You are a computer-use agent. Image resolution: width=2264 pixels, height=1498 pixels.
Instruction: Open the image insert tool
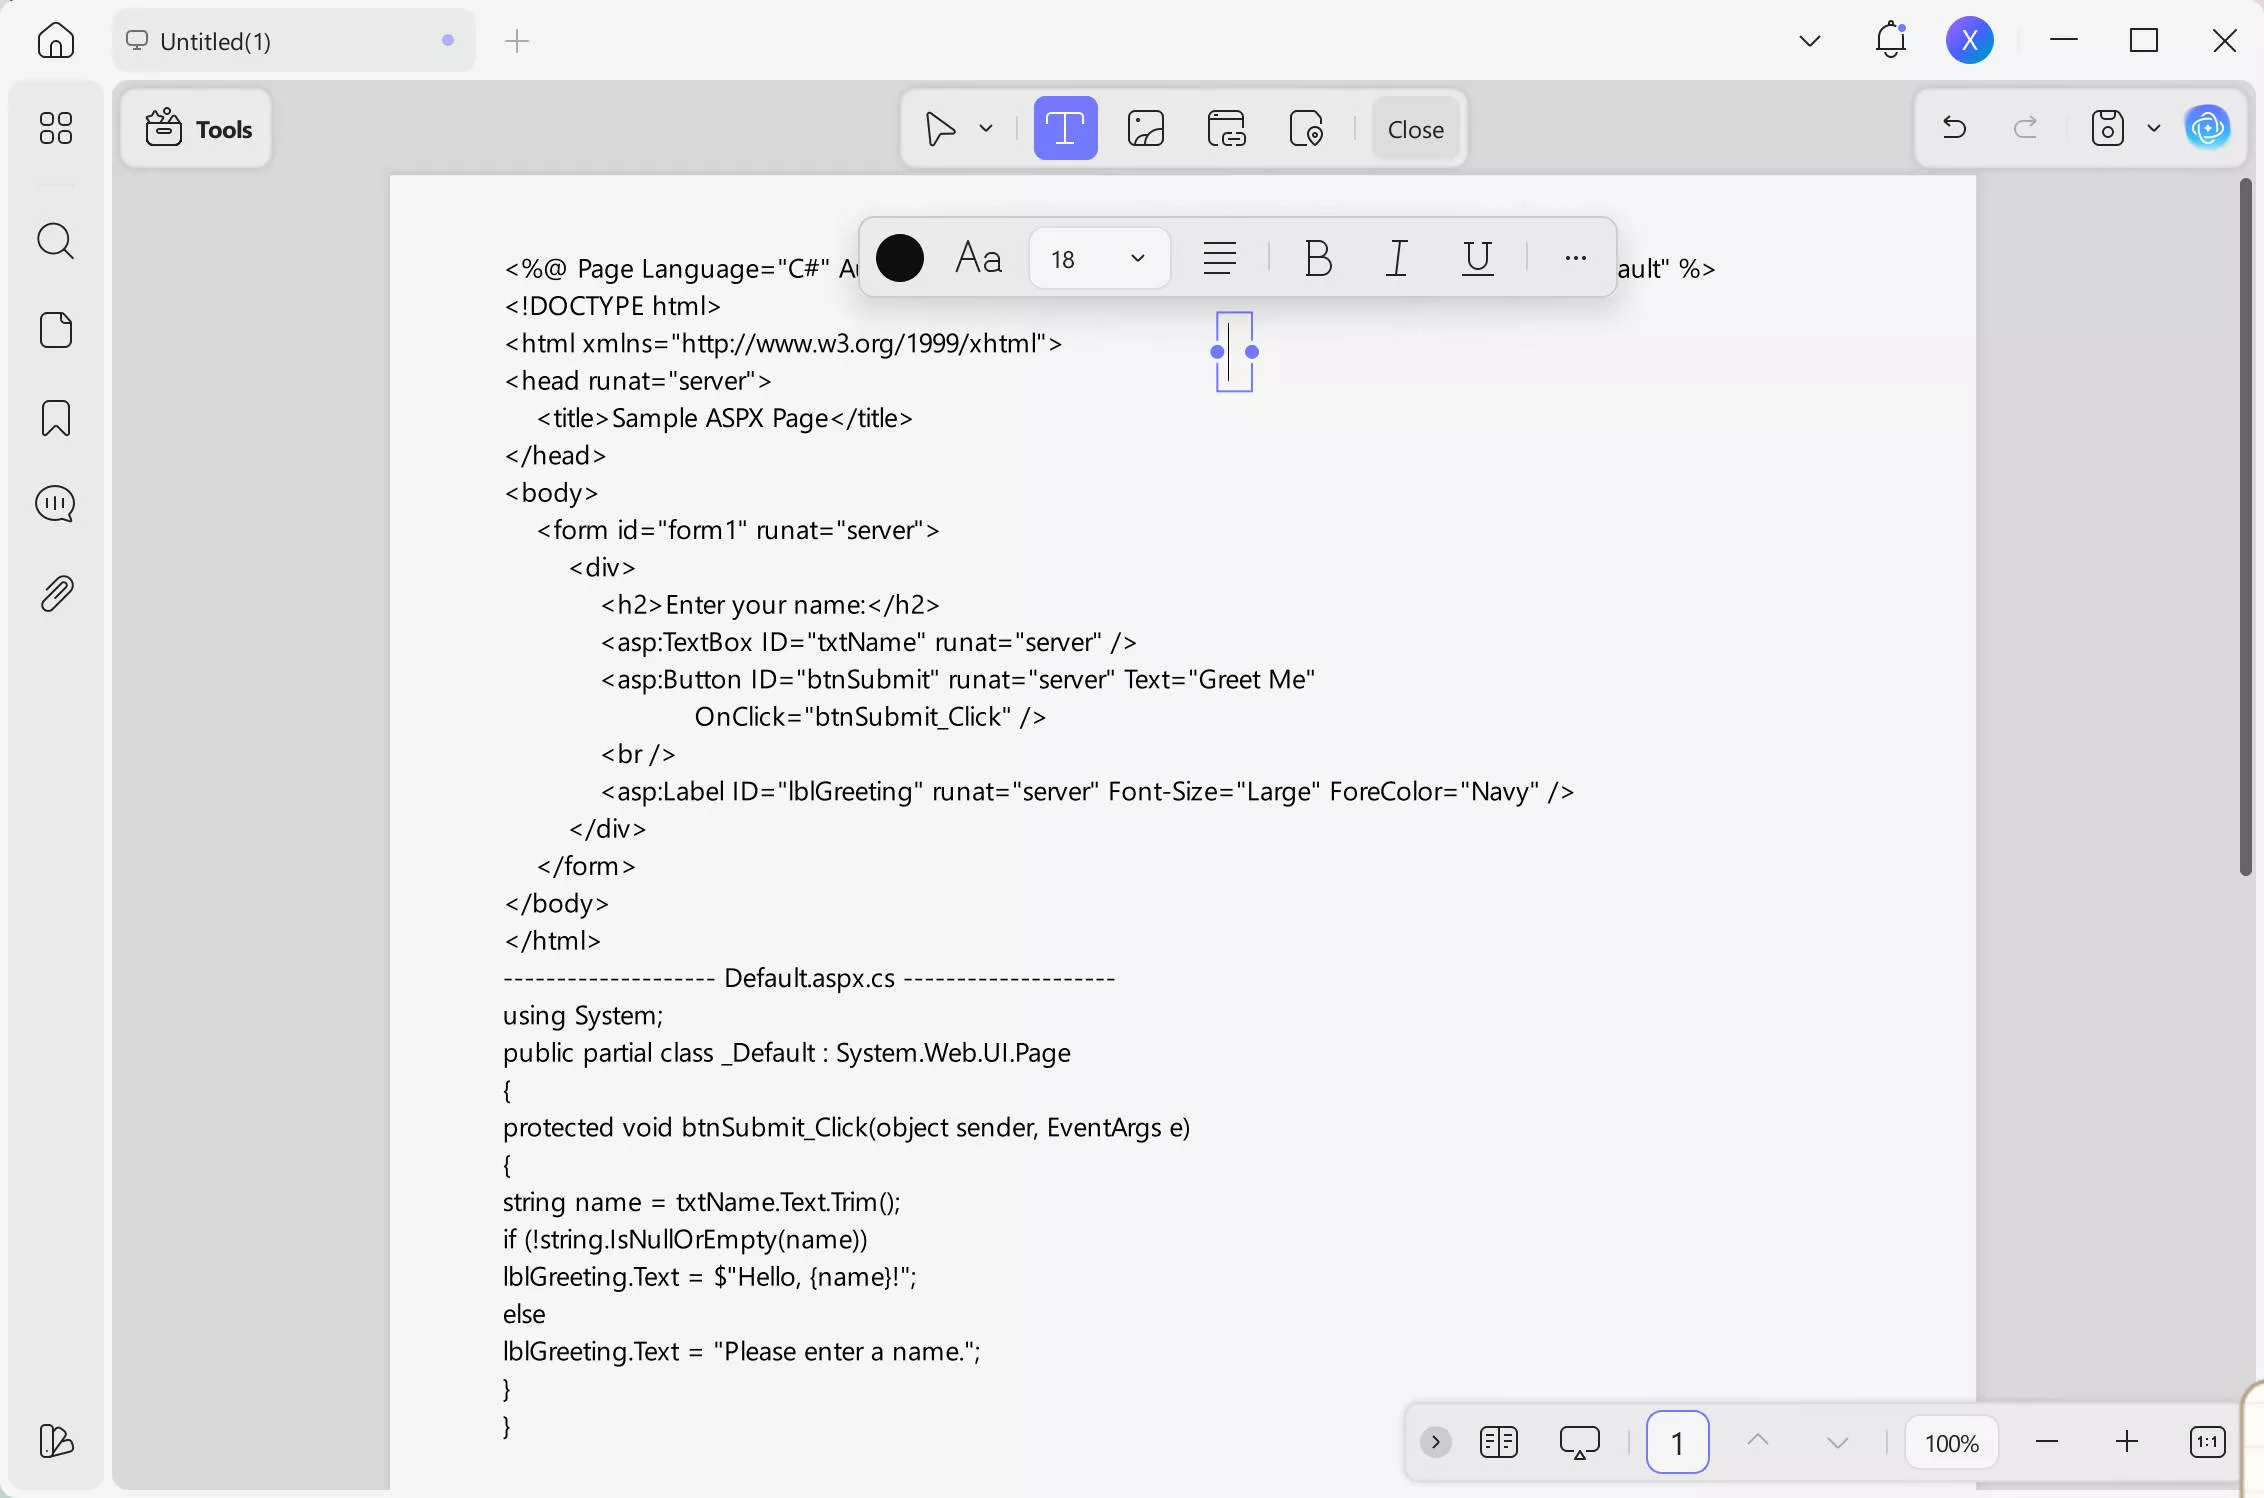[x=1146, y=128]
